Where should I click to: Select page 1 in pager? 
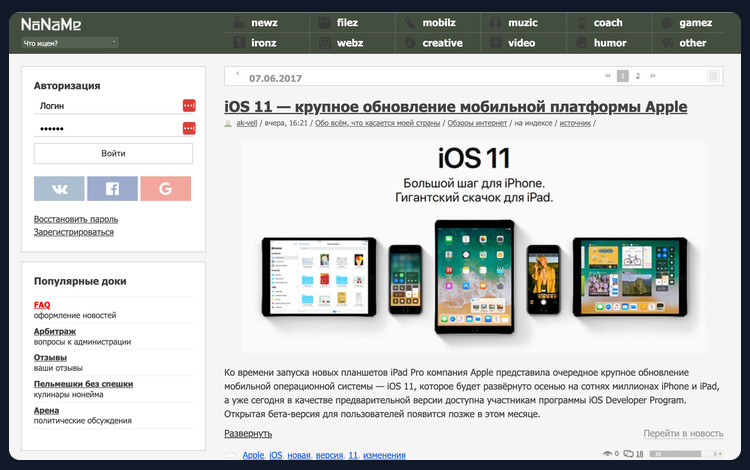(x=623, y=76)
